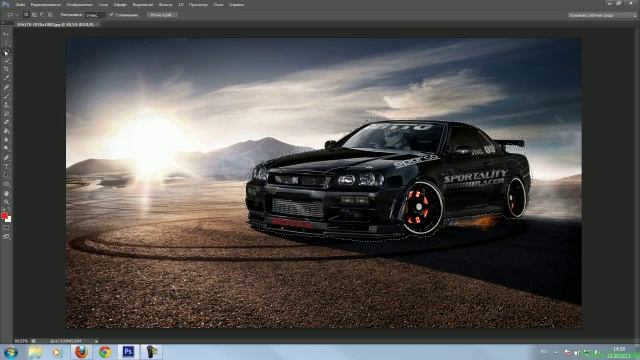
Task: Select the Lasso tool in the toolbox
Action: (x=6, y=52)
